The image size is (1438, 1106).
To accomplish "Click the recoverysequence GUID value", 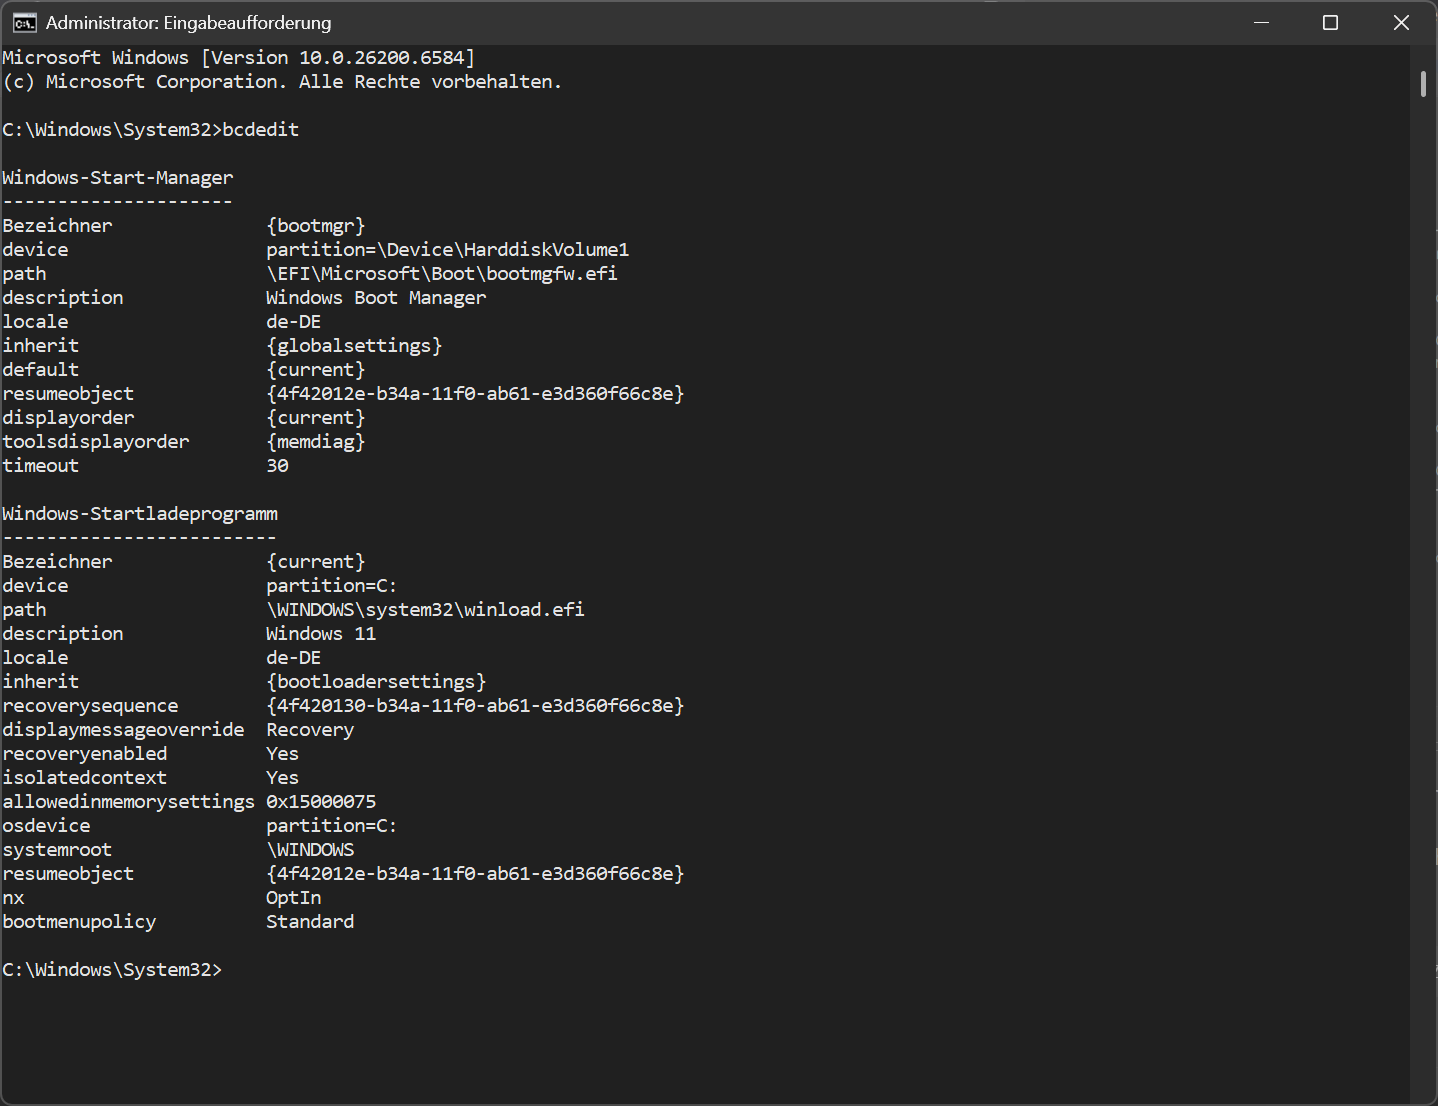I will click(x=475, y=706).
